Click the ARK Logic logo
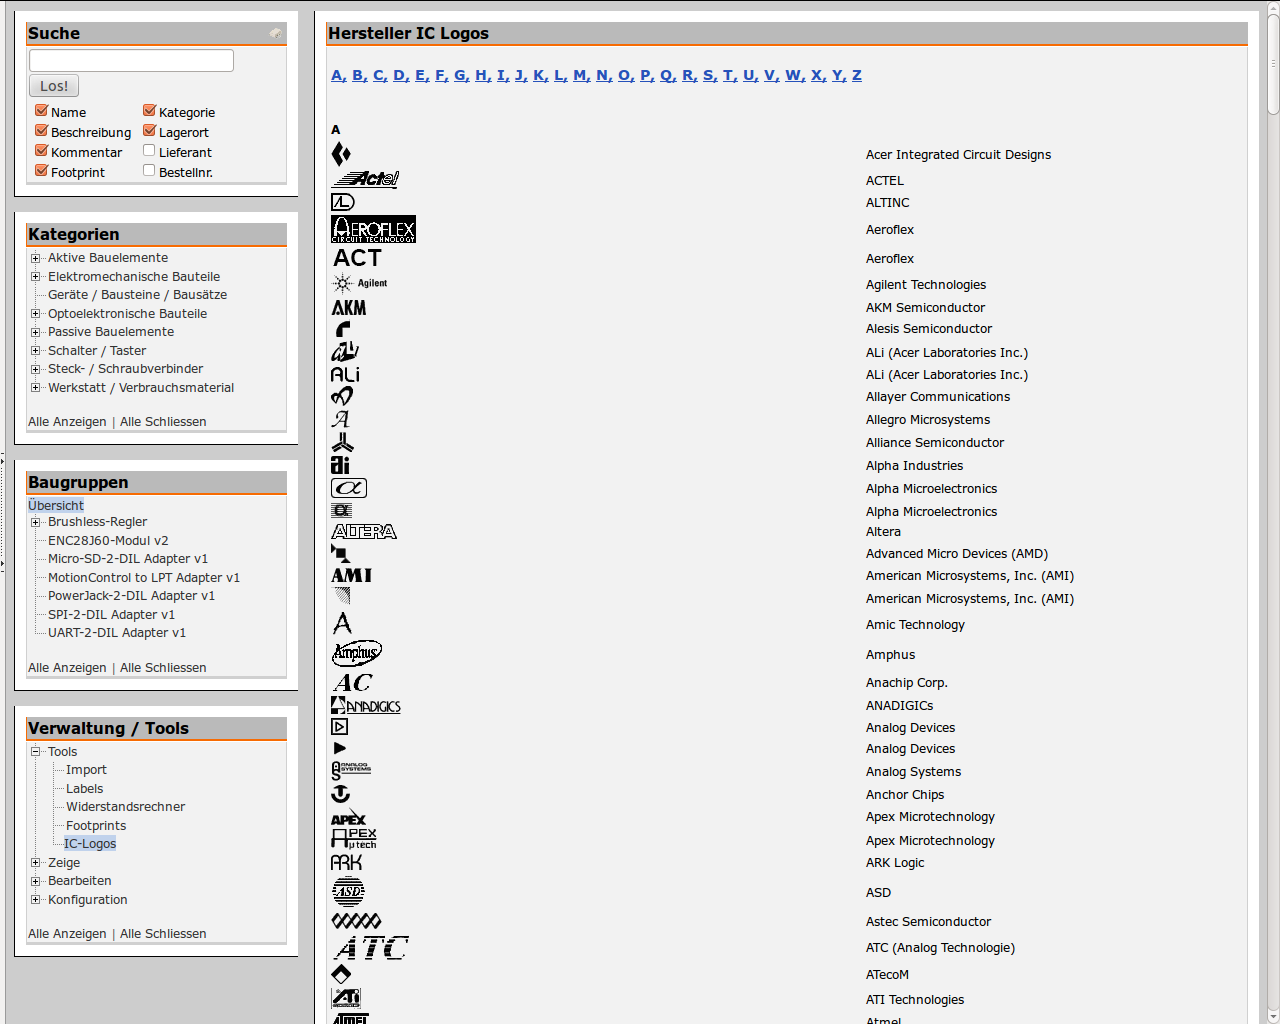Viewport: 1280px width, 1024px height. coord(346,862)
